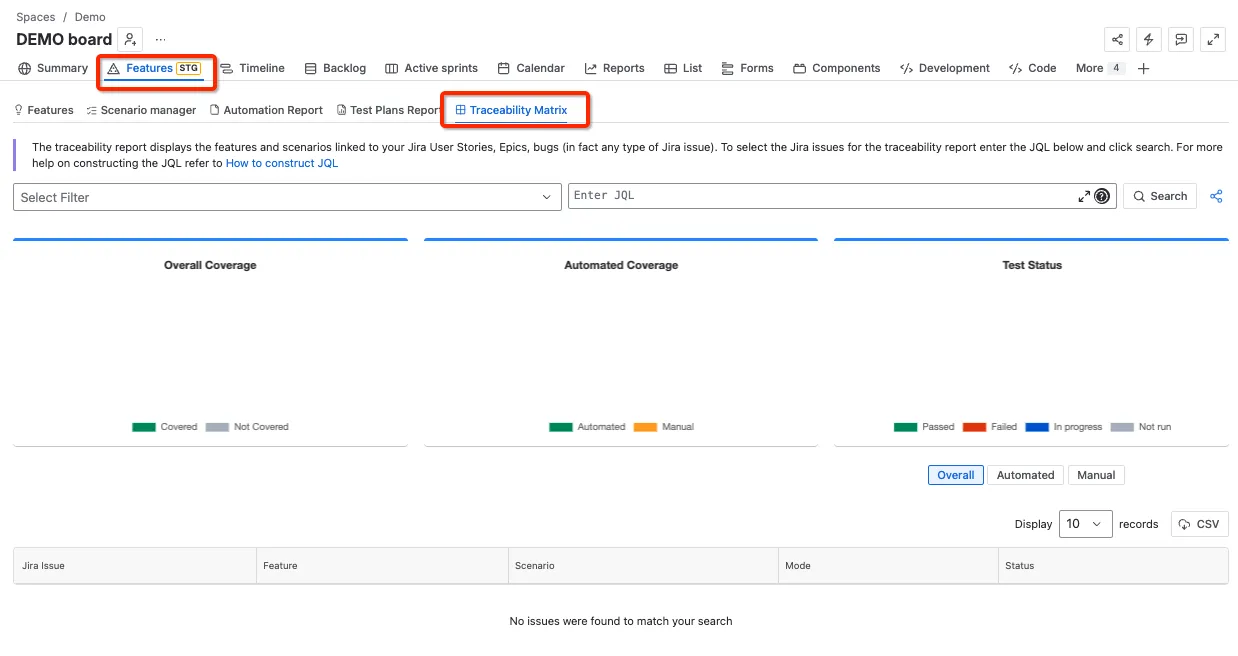Expand the JQL editor with the arrows icon
1238x656 pixels.
[x=1084, y=196]
